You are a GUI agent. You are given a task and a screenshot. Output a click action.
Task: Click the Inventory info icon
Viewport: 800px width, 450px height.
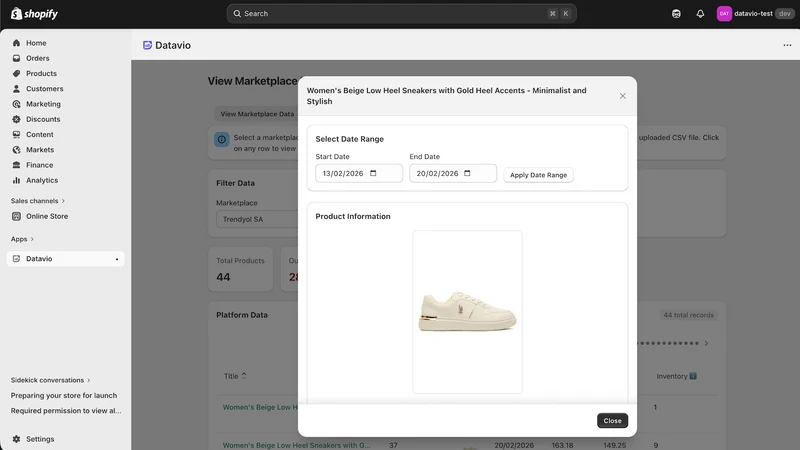point(693,376)
